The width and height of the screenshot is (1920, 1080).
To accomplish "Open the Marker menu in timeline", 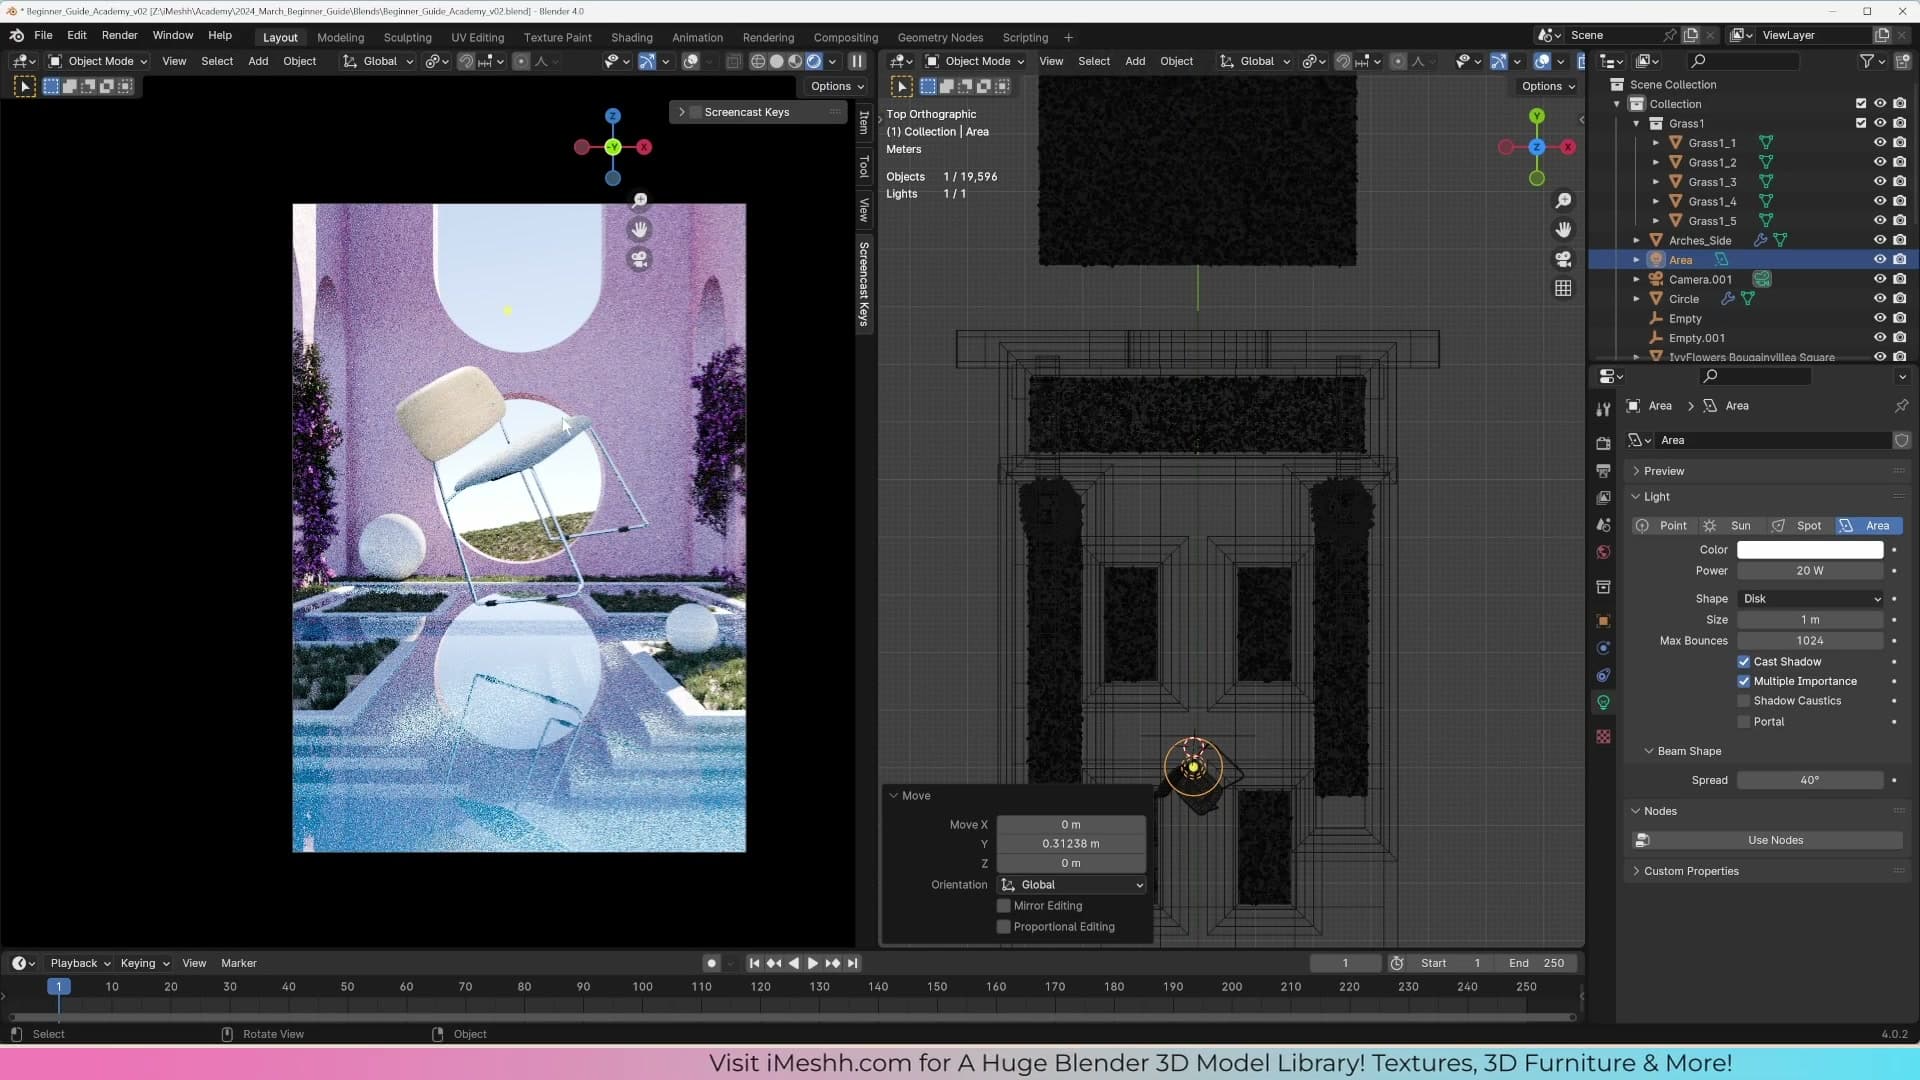I will pos(239,963).
